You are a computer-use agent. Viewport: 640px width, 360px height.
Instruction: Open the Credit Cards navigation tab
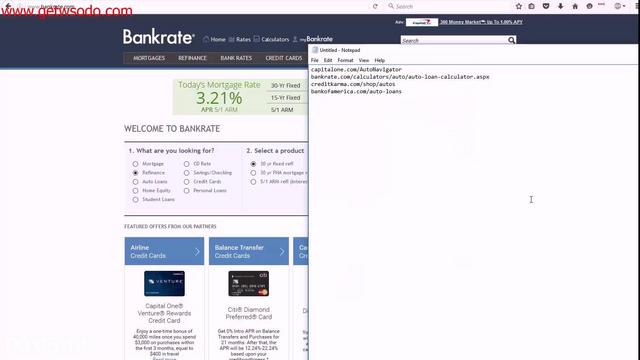click(x=284, y=58)
